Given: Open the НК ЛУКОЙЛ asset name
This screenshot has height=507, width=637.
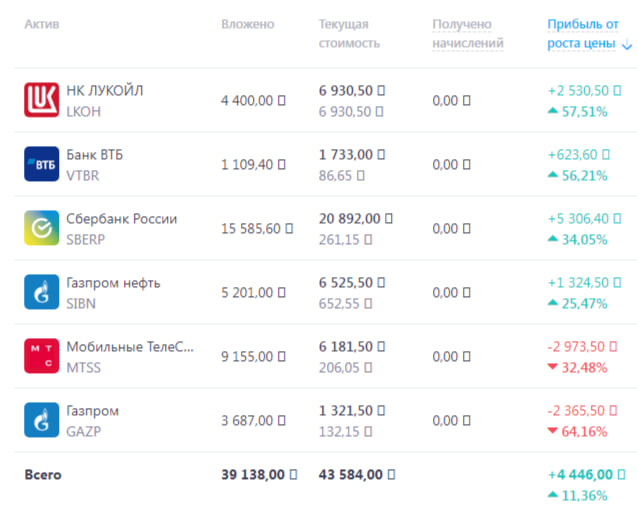Looking at the screenshot, I should [x=105, y=91].
